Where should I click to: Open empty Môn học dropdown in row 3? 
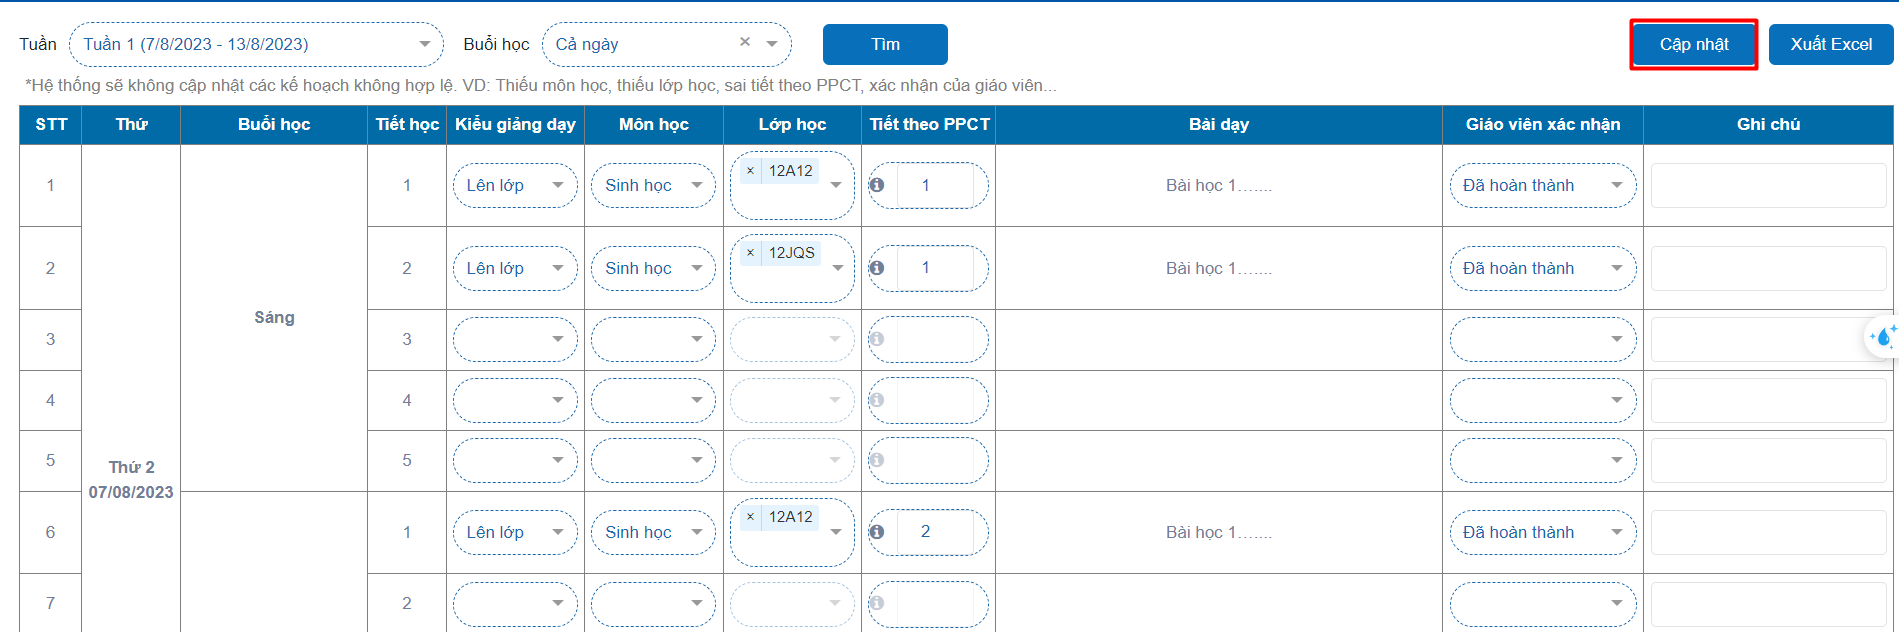point(653,339)
